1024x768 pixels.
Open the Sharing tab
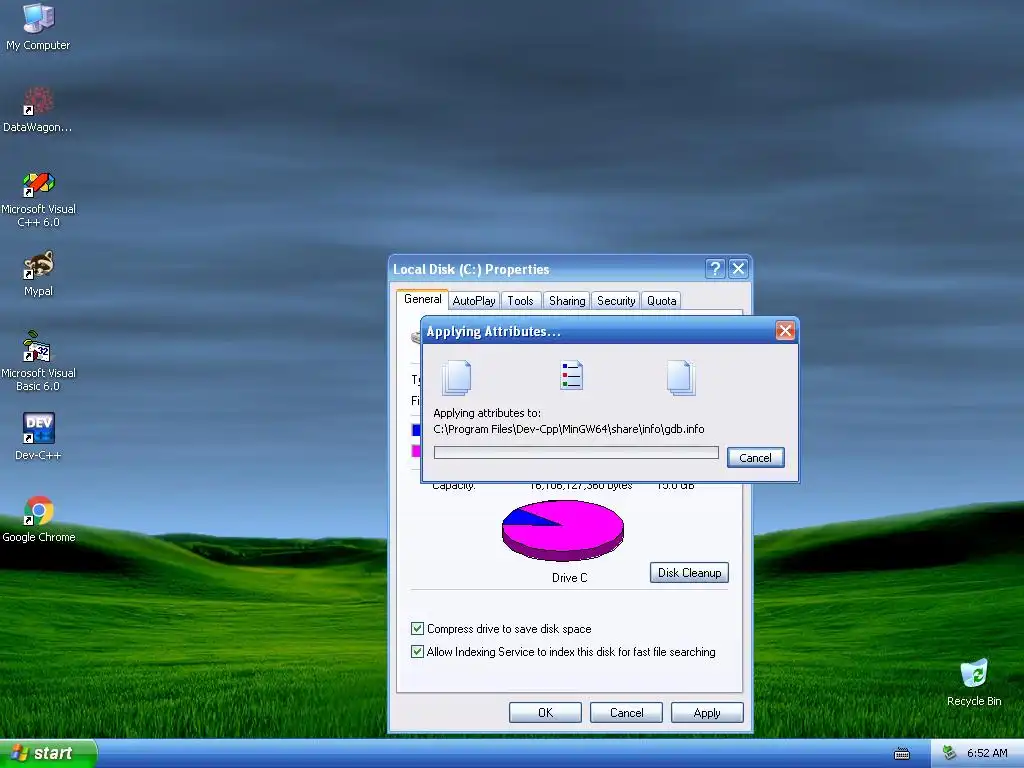567,300
